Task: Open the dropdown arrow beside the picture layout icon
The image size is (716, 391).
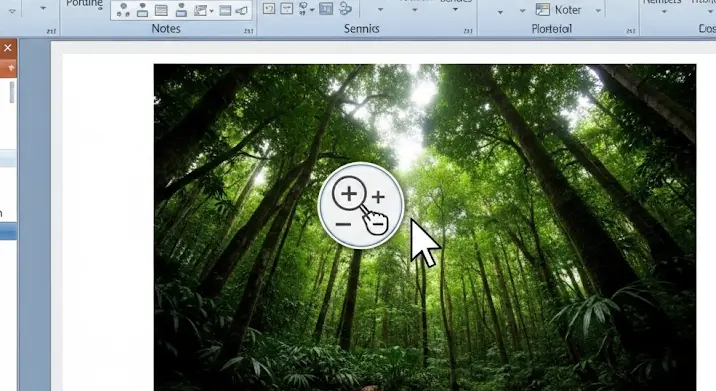Action: tap(211, 11)
